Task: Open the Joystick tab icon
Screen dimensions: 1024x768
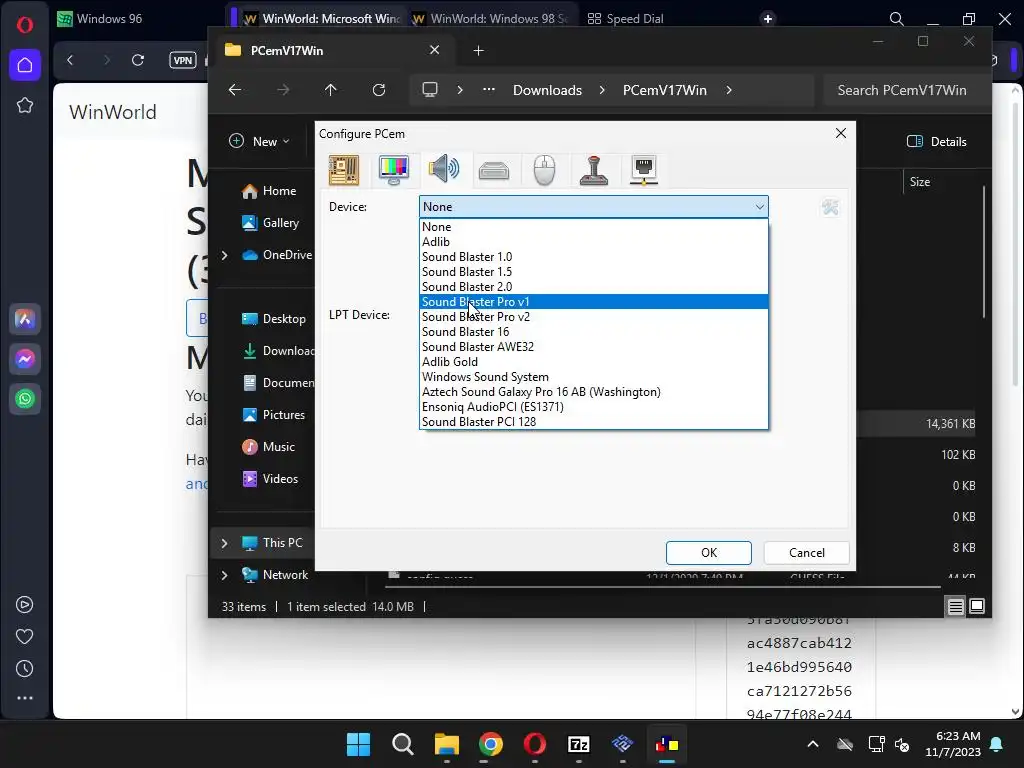Action: 594,170
